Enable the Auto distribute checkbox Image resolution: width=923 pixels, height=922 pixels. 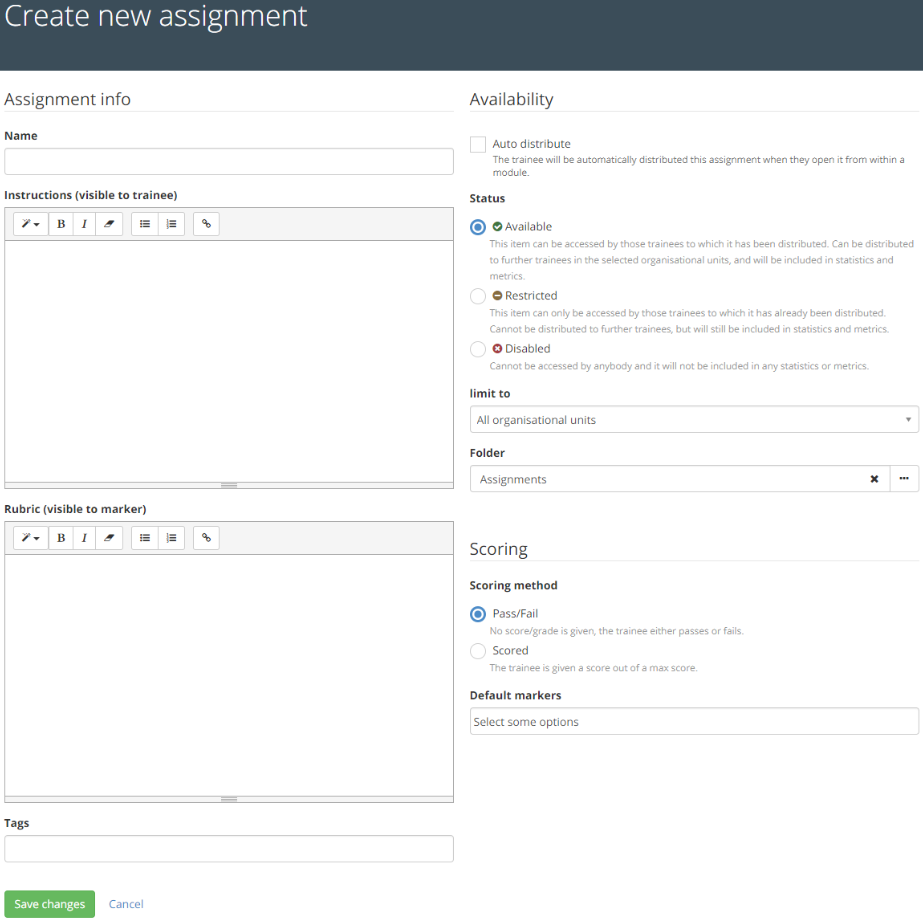[478, 144]
